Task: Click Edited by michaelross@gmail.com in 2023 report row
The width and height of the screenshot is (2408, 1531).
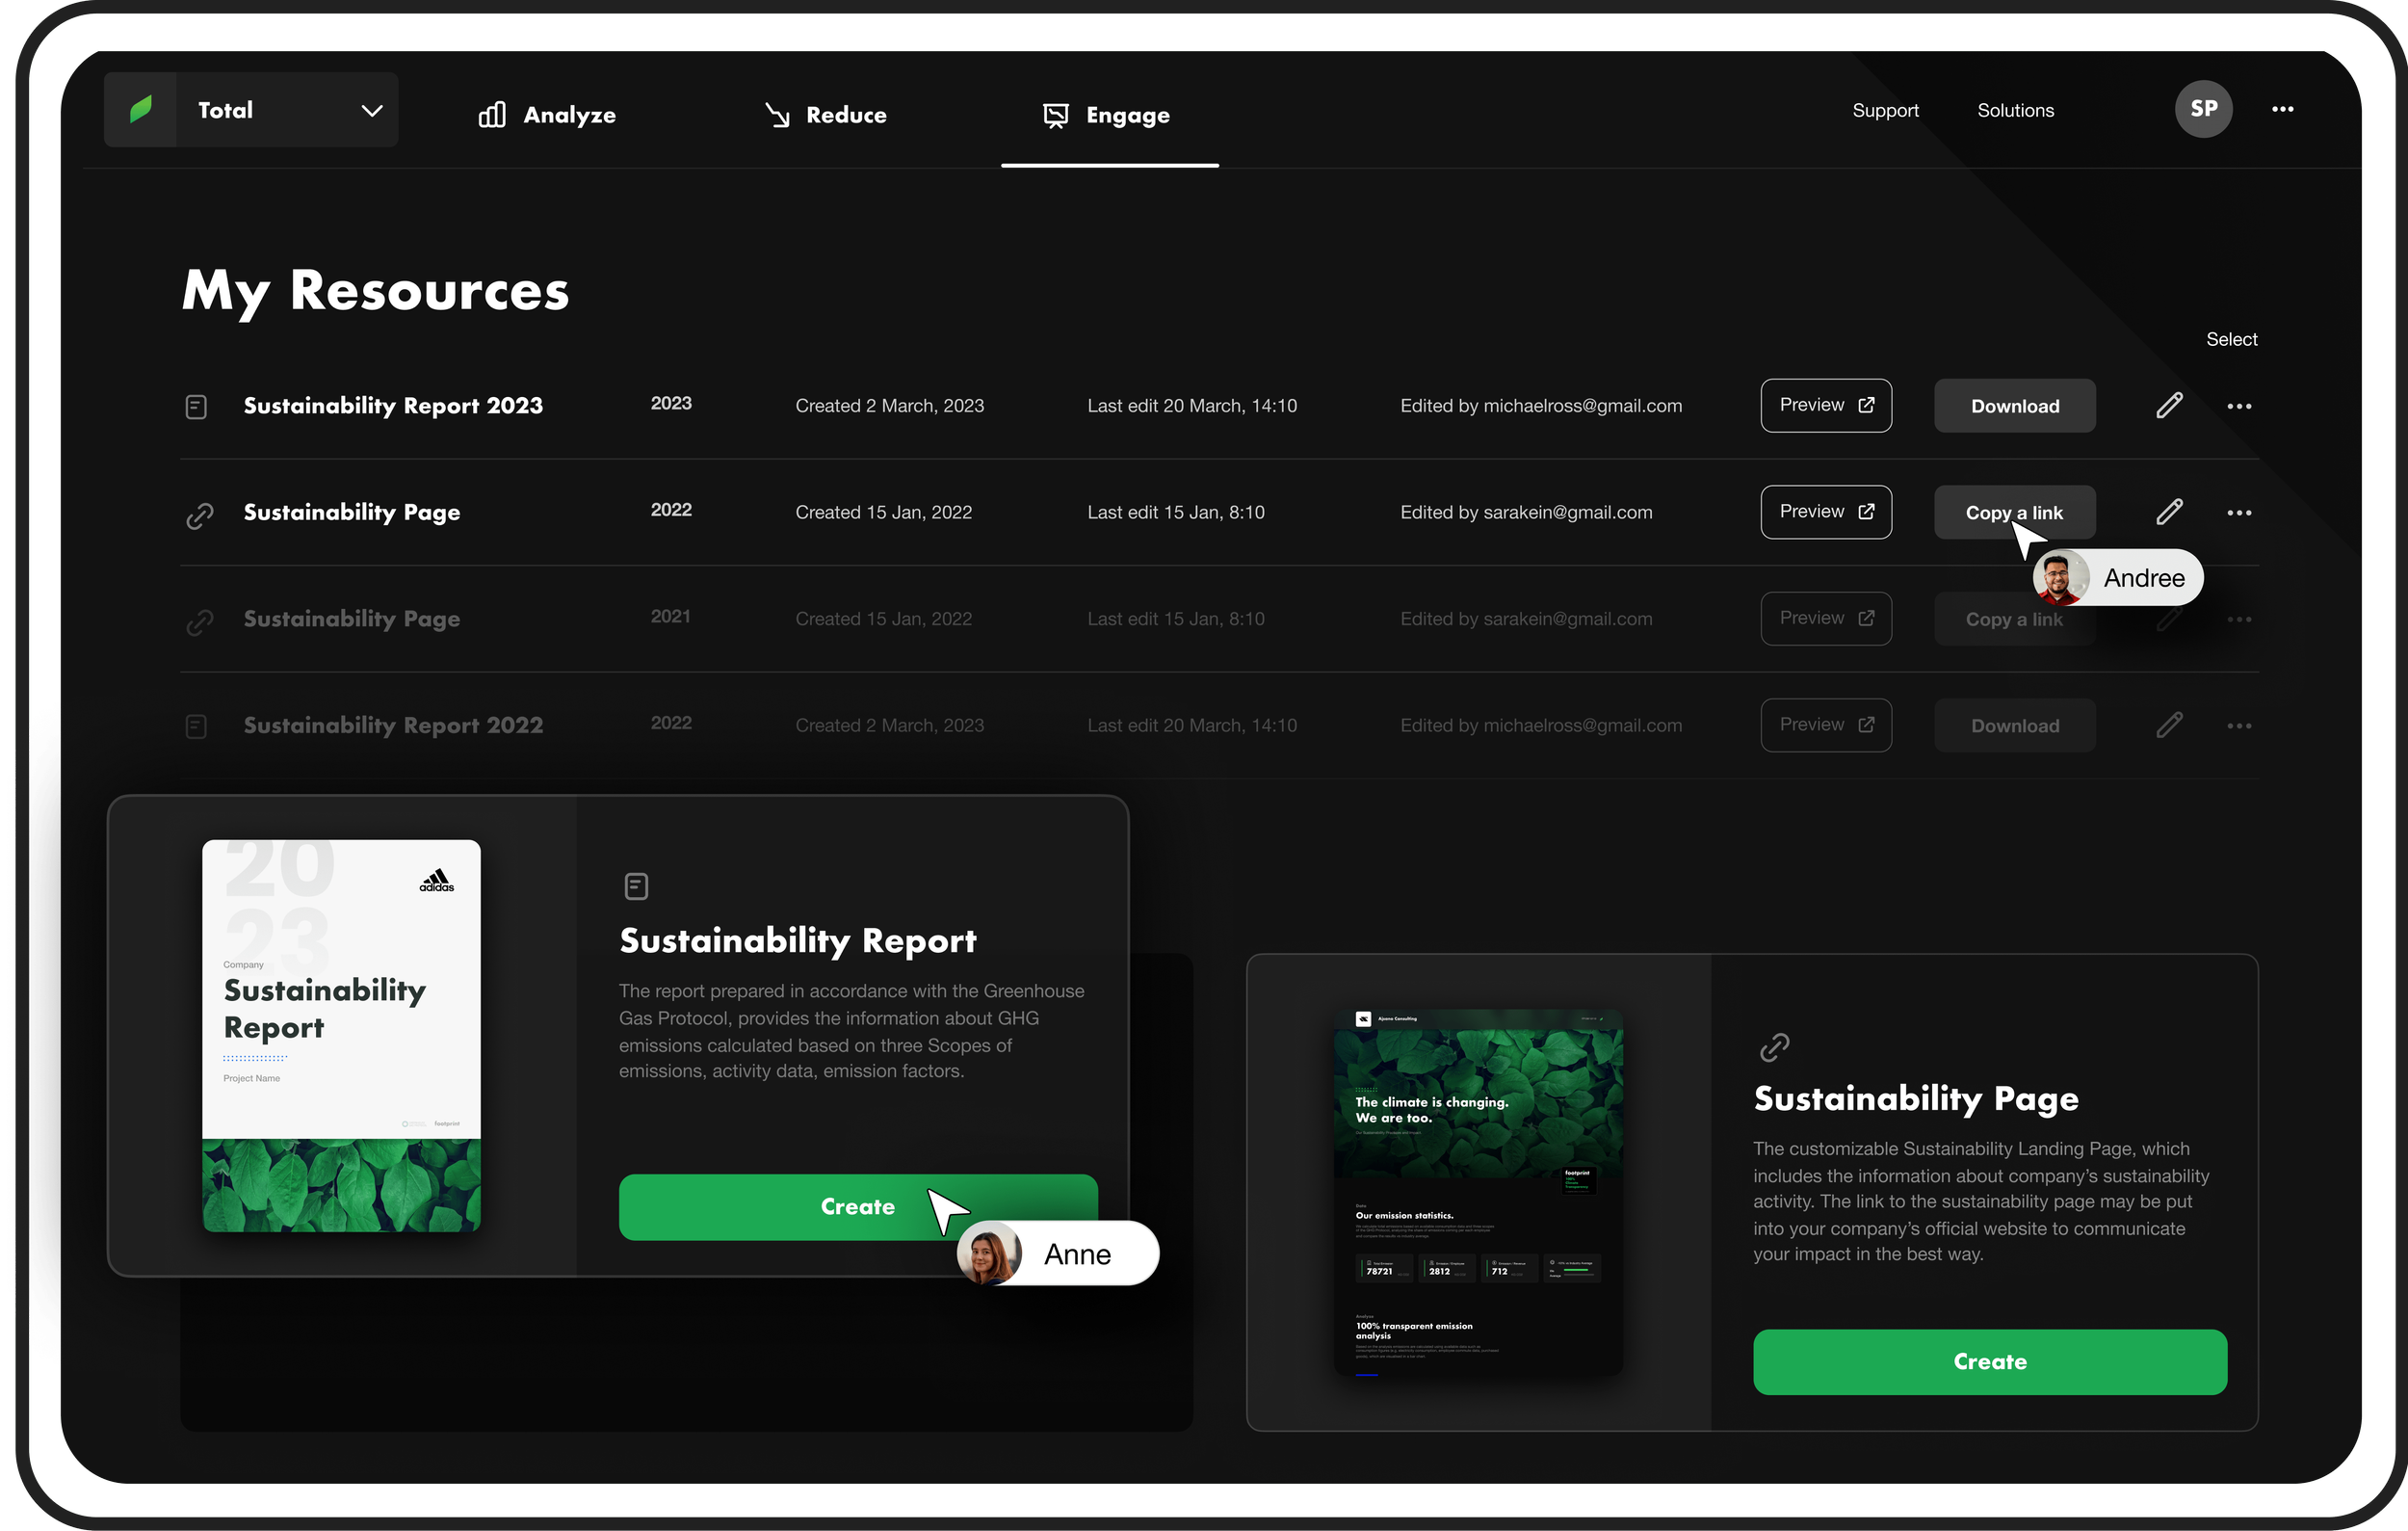Action: coord(1541,406)
